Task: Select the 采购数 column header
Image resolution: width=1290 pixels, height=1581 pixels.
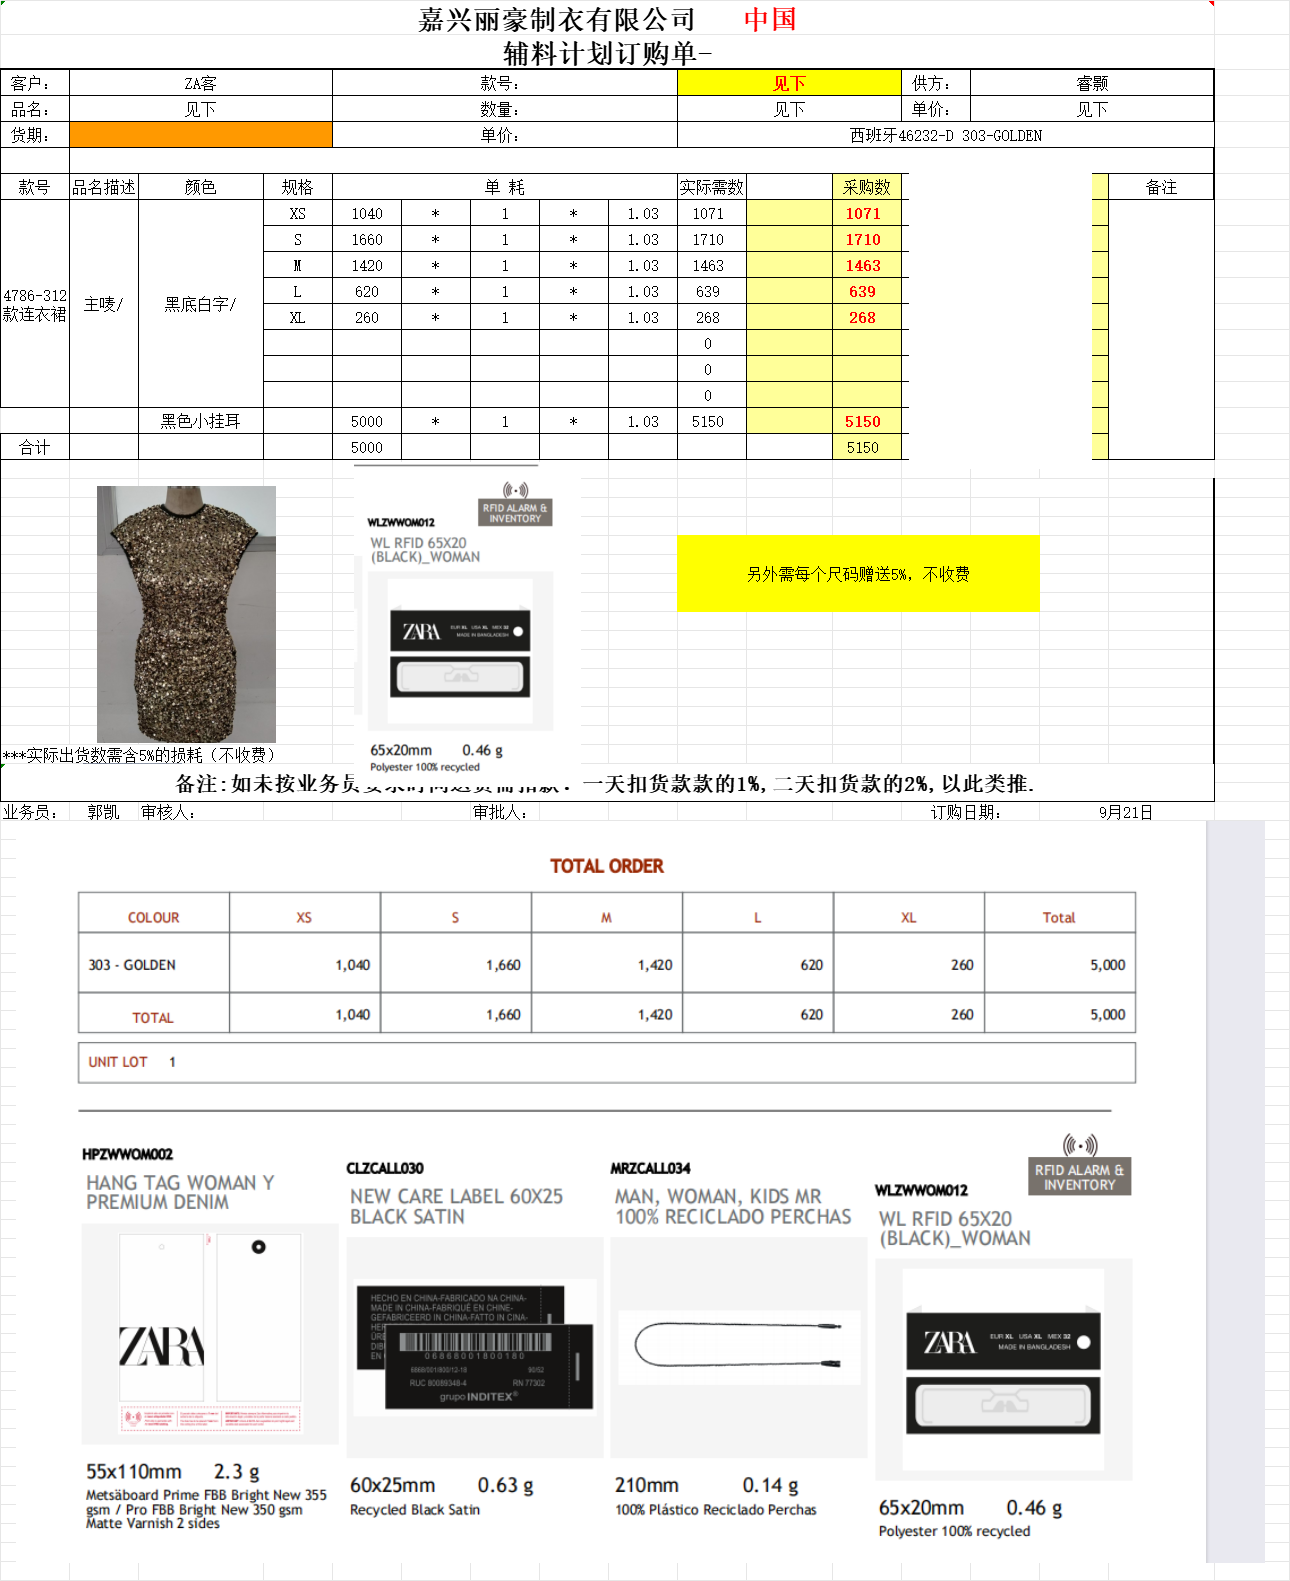Action: [x=866, y=187]
